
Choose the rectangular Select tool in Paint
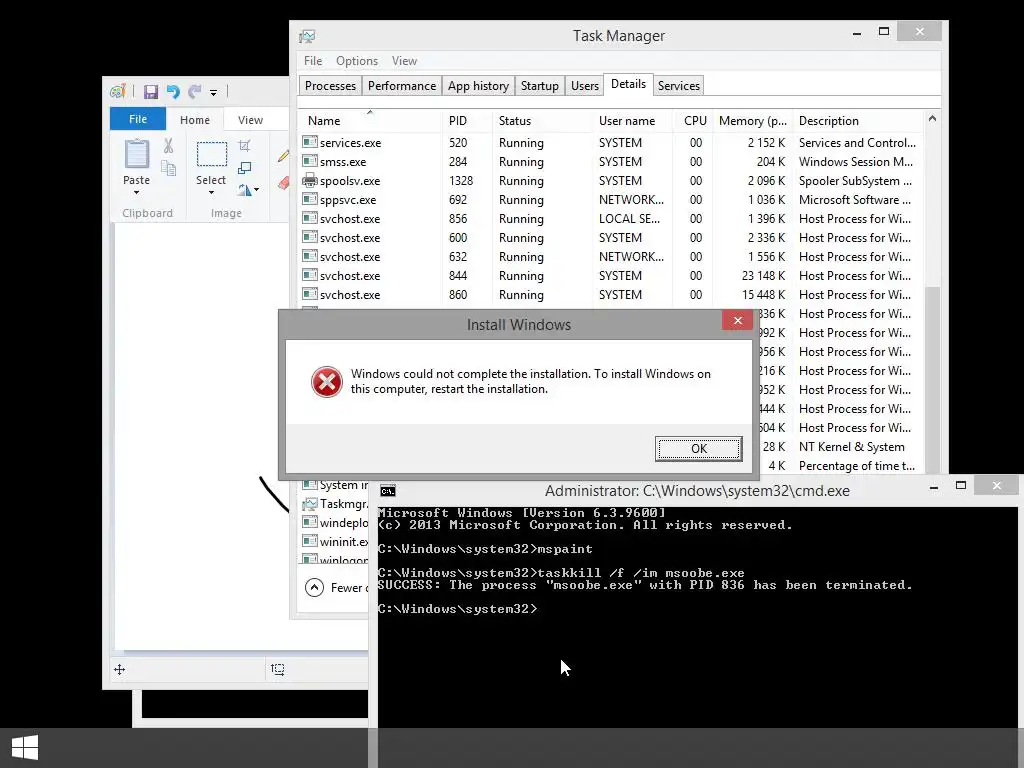[x=212, y=154]
